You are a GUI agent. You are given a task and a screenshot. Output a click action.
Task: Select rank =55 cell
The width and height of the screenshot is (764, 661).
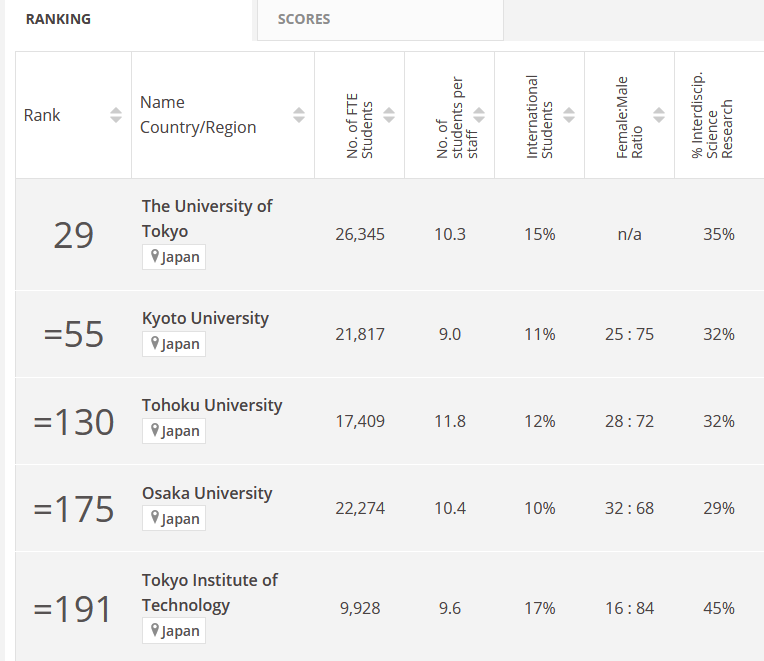click(x=74, y=334)
